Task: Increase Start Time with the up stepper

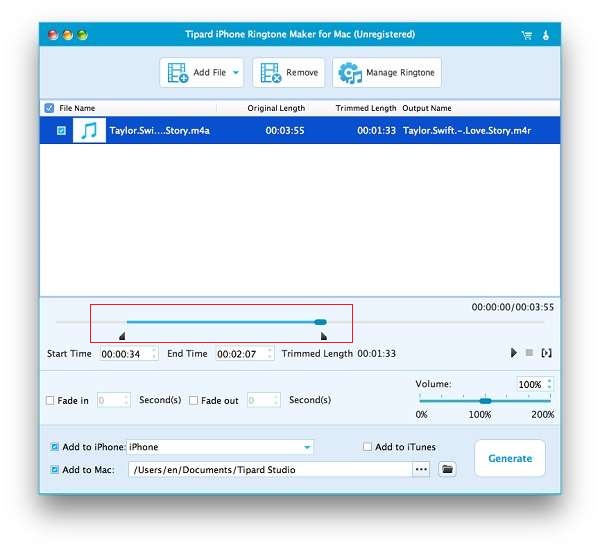Action: [x=155, y=350]
